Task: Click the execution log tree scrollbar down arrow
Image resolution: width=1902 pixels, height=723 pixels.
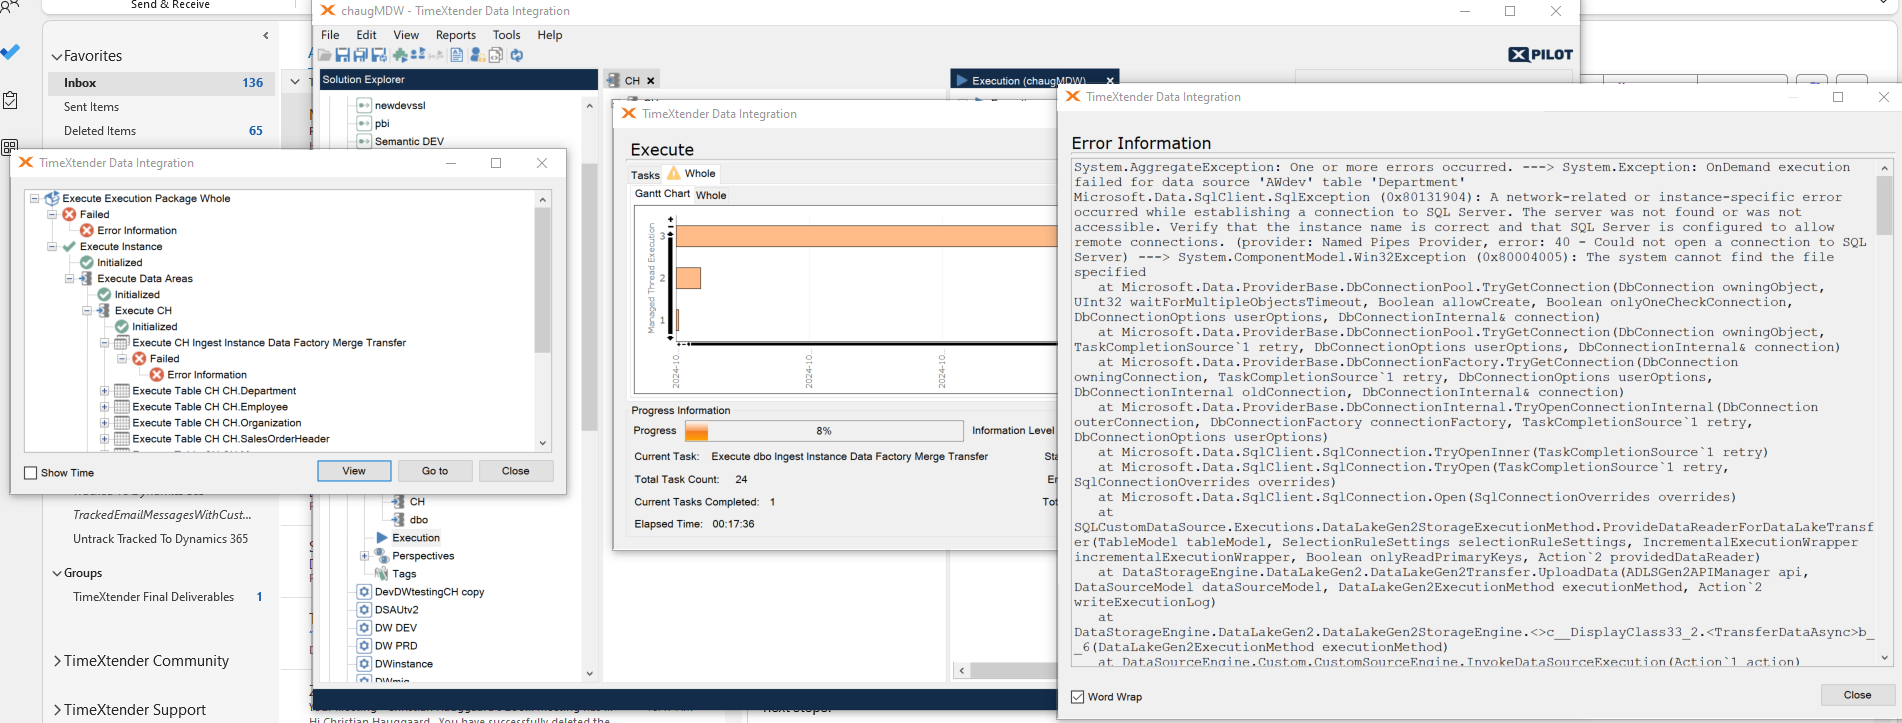Action: pos(543,443)
